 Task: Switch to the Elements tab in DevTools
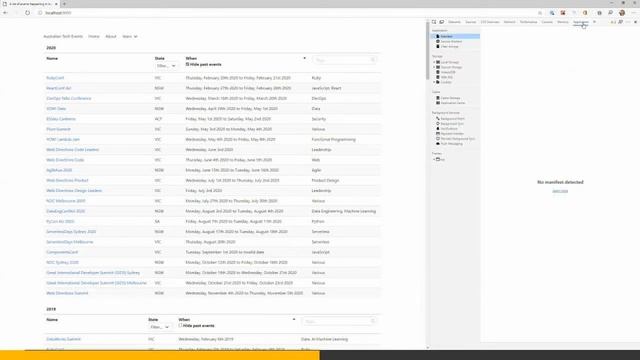[x=454, y=22]
